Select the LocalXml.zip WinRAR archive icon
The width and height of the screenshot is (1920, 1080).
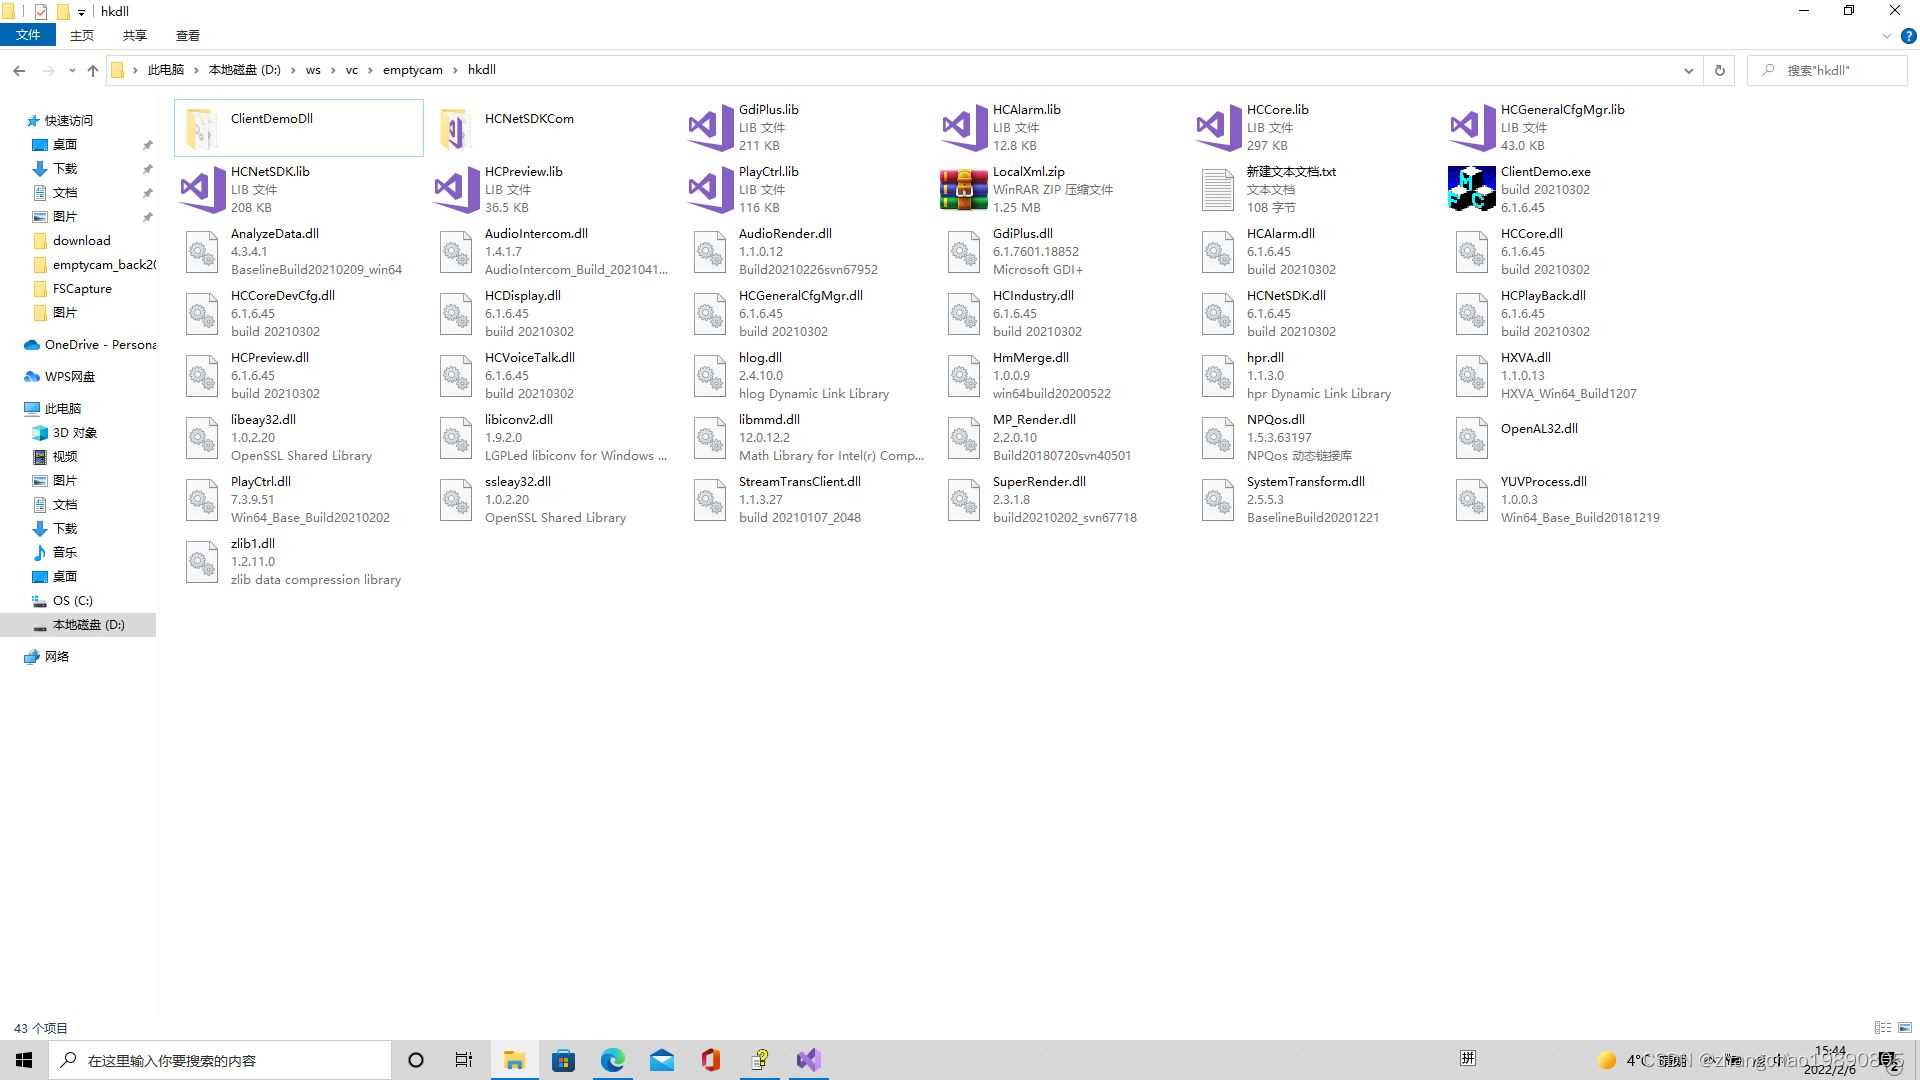(x=964, y=189)
